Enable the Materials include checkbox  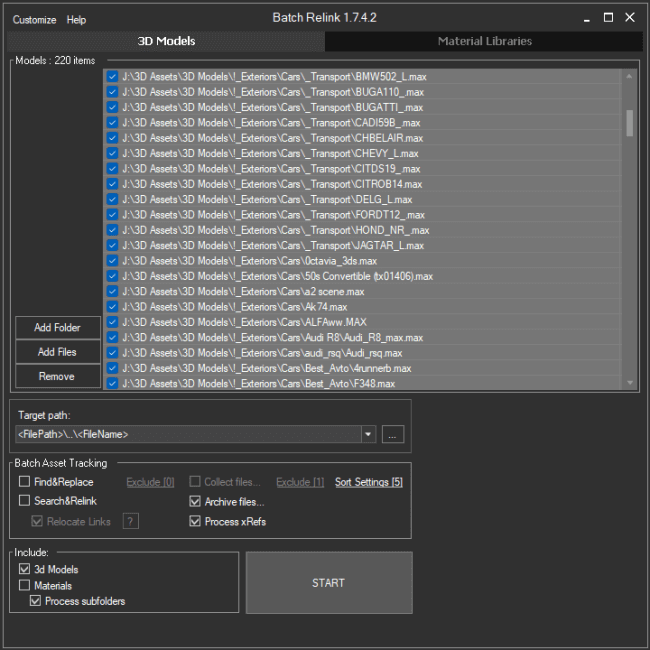tap(24, 585)
